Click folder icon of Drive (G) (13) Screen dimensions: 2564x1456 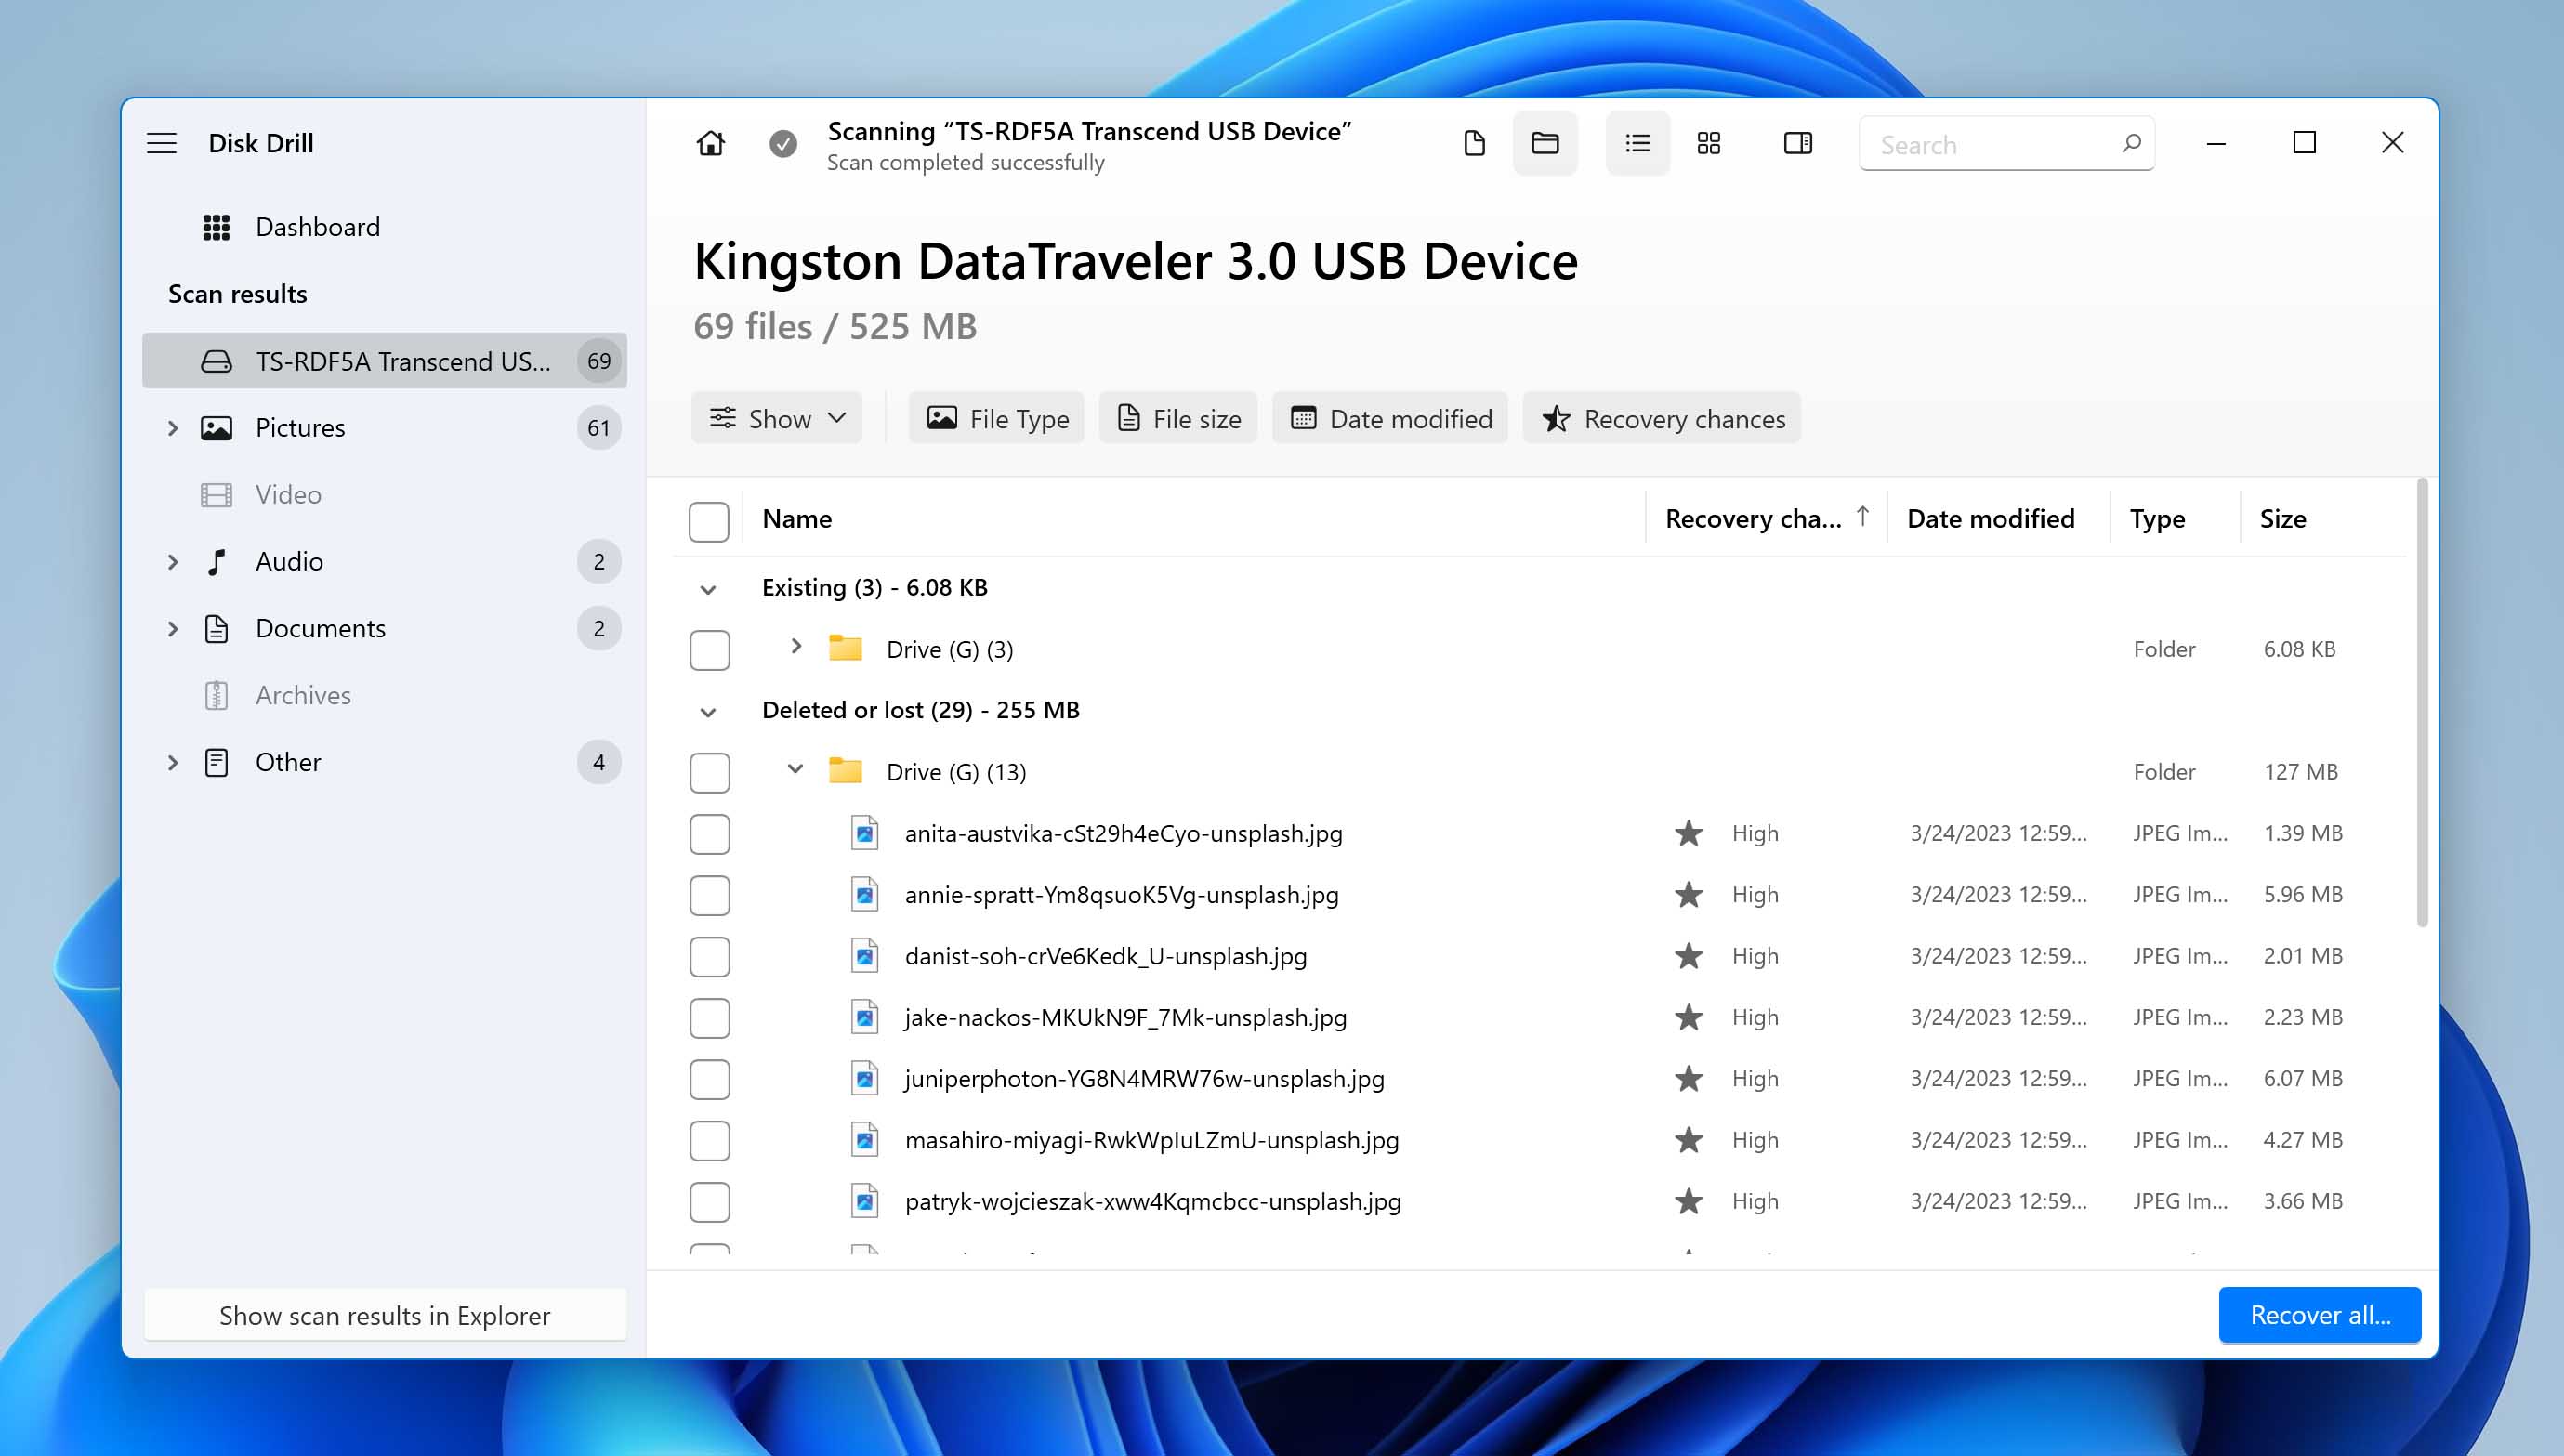[845, 771]
